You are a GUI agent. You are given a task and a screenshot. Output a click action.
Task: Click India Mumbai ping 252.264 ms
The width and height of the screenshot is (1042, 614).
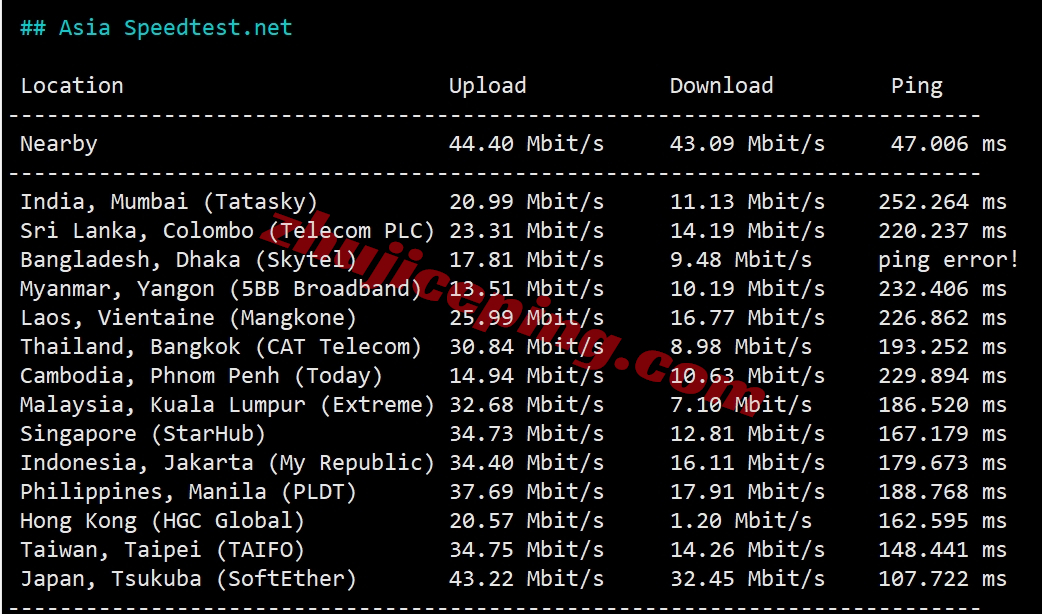click(x=942, y=201)
